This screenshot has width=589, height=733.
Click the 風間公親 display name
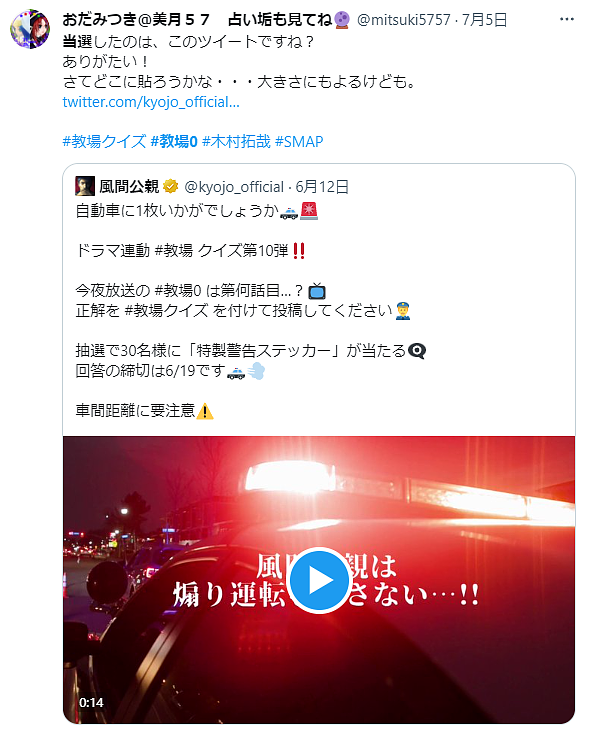click(x=129, y=186)
